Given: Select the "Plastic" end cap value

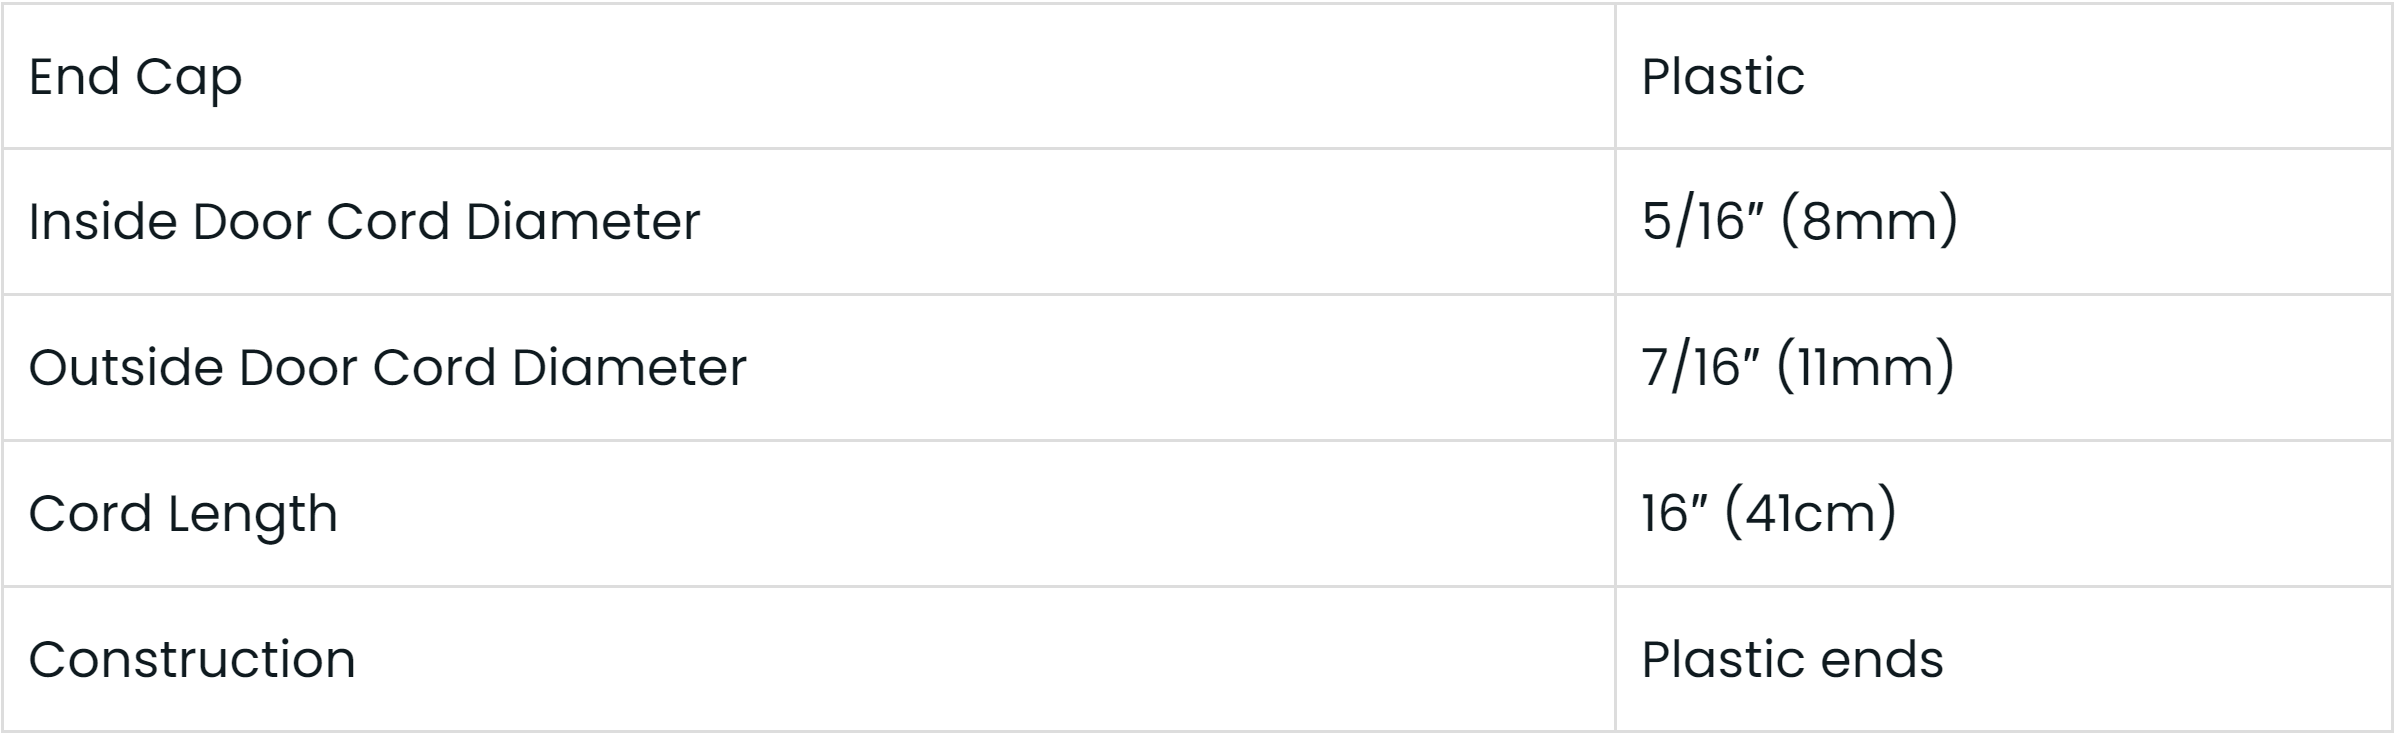Looking at the screenshot, I should pyautogui.click(x=1722, y=77).
